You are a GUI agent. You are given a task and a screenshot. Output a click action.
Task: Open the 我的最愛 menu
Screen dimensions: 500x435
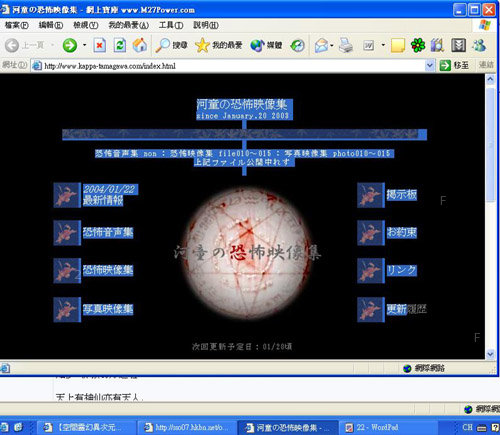coord(129,25)
